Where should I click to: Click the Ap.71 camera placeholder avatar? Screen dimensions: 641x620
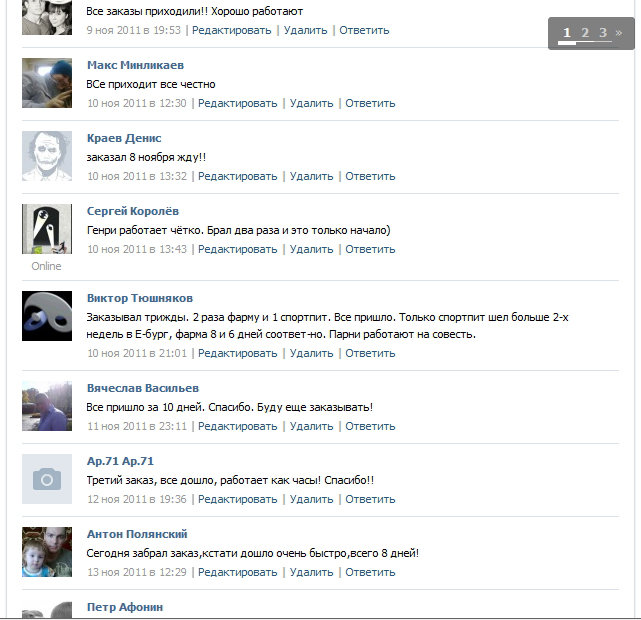pyautogui.click(x=47, y=479)
